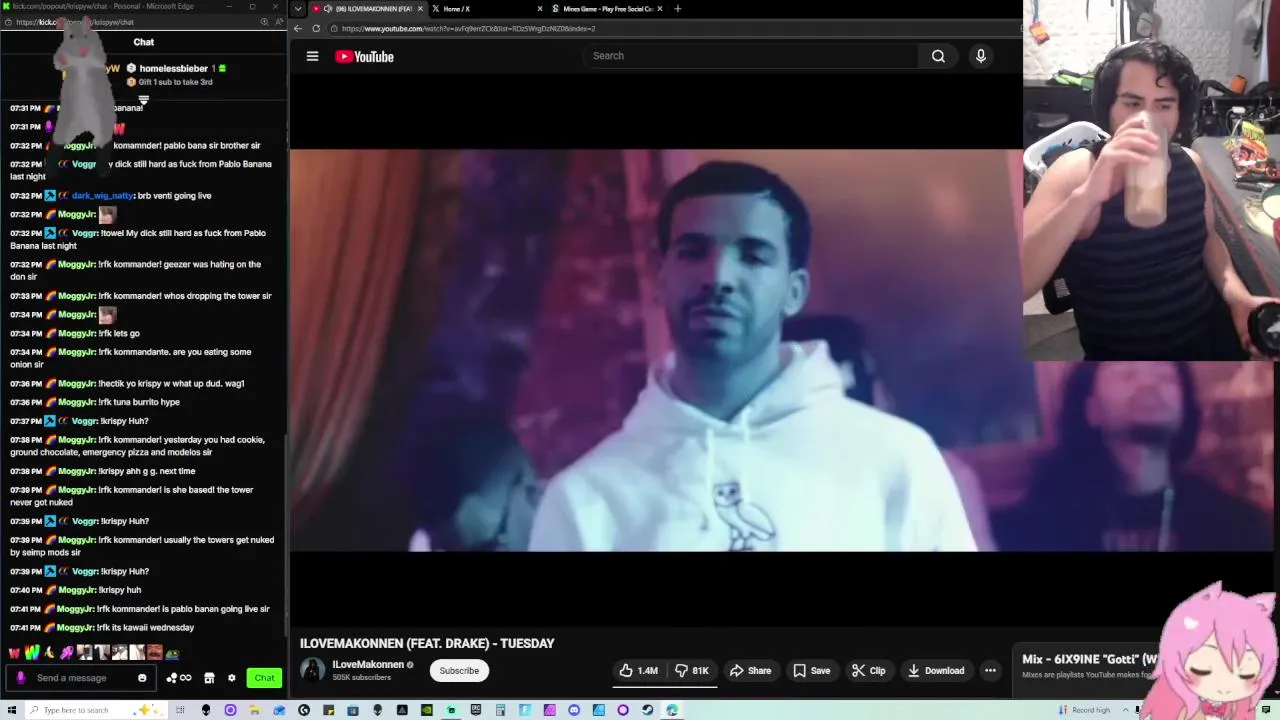Click homelessbieber in gift leaderboard

click(174, 68)
